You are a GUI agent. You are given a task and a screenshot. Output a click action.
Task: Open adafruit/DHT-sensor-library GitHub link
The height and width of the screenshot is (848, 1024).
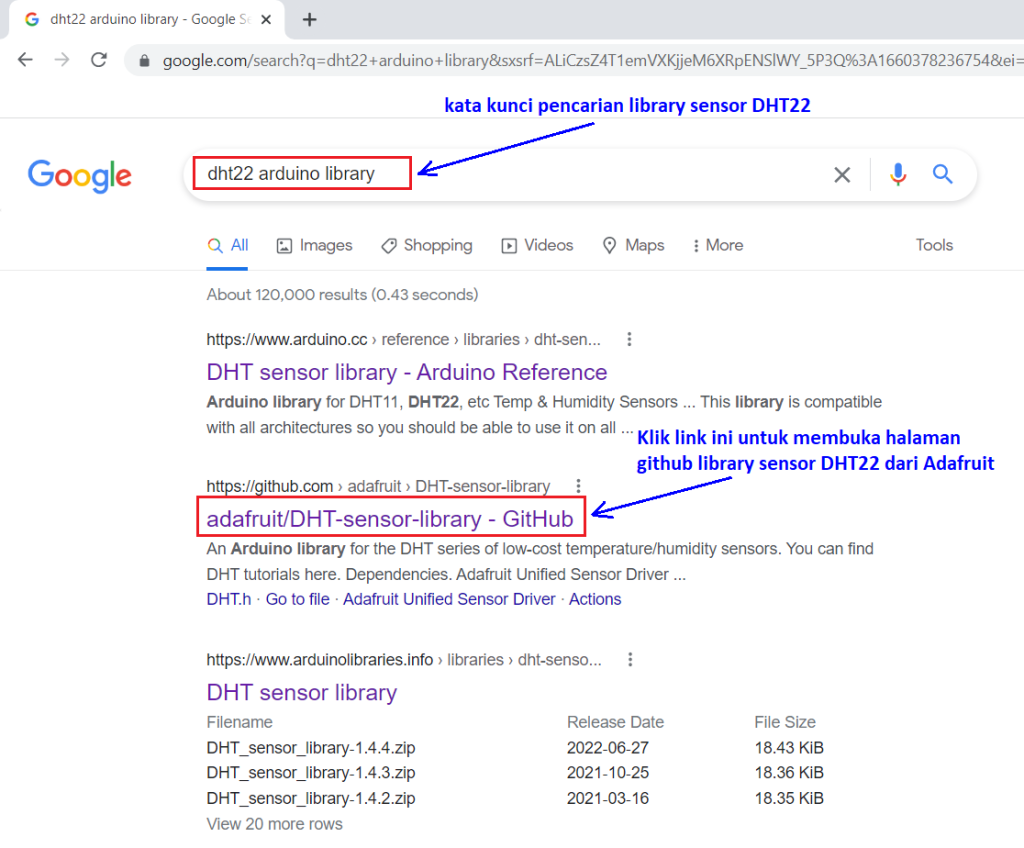pos(389,519)
